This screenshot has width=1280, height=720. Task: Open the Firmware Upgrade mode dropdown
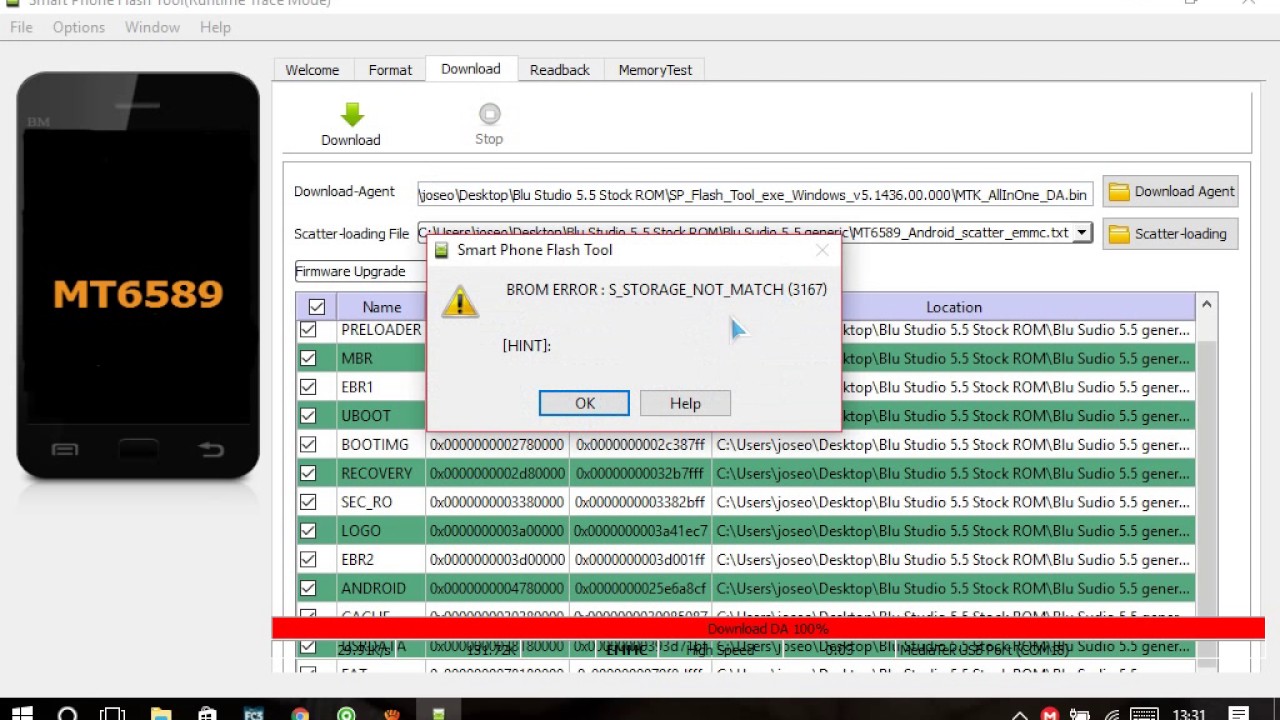360,271
